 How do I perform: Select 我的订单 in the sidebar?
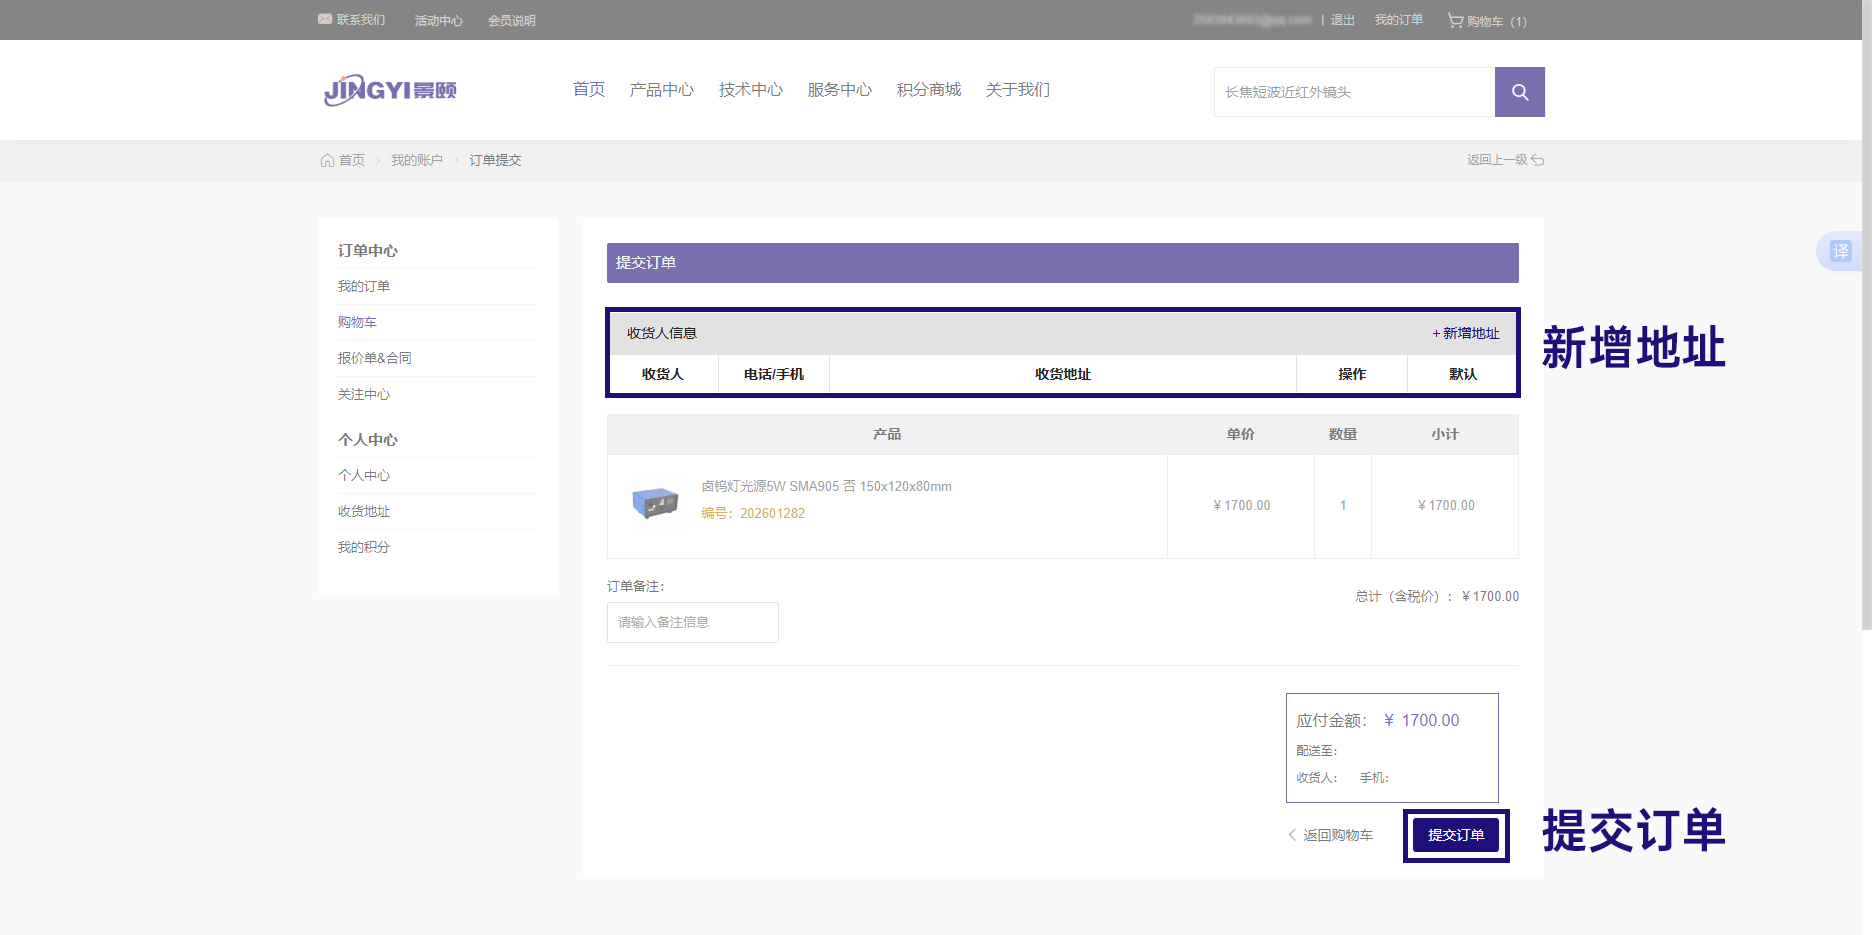pyautogui.click(x=364, y=286)
